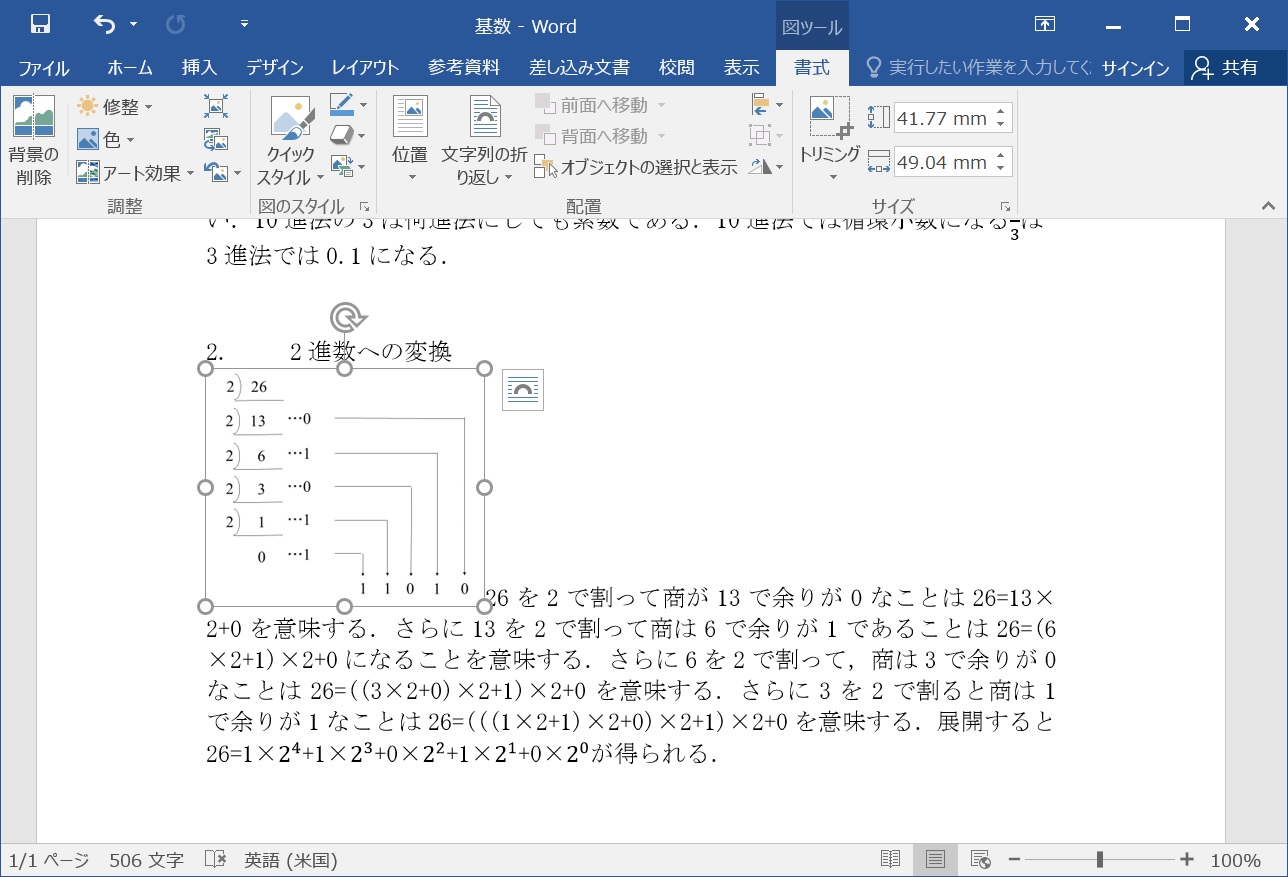Click the Undo arrow icon
Viewport: 1288px width, 877px height.
[104, 24]
